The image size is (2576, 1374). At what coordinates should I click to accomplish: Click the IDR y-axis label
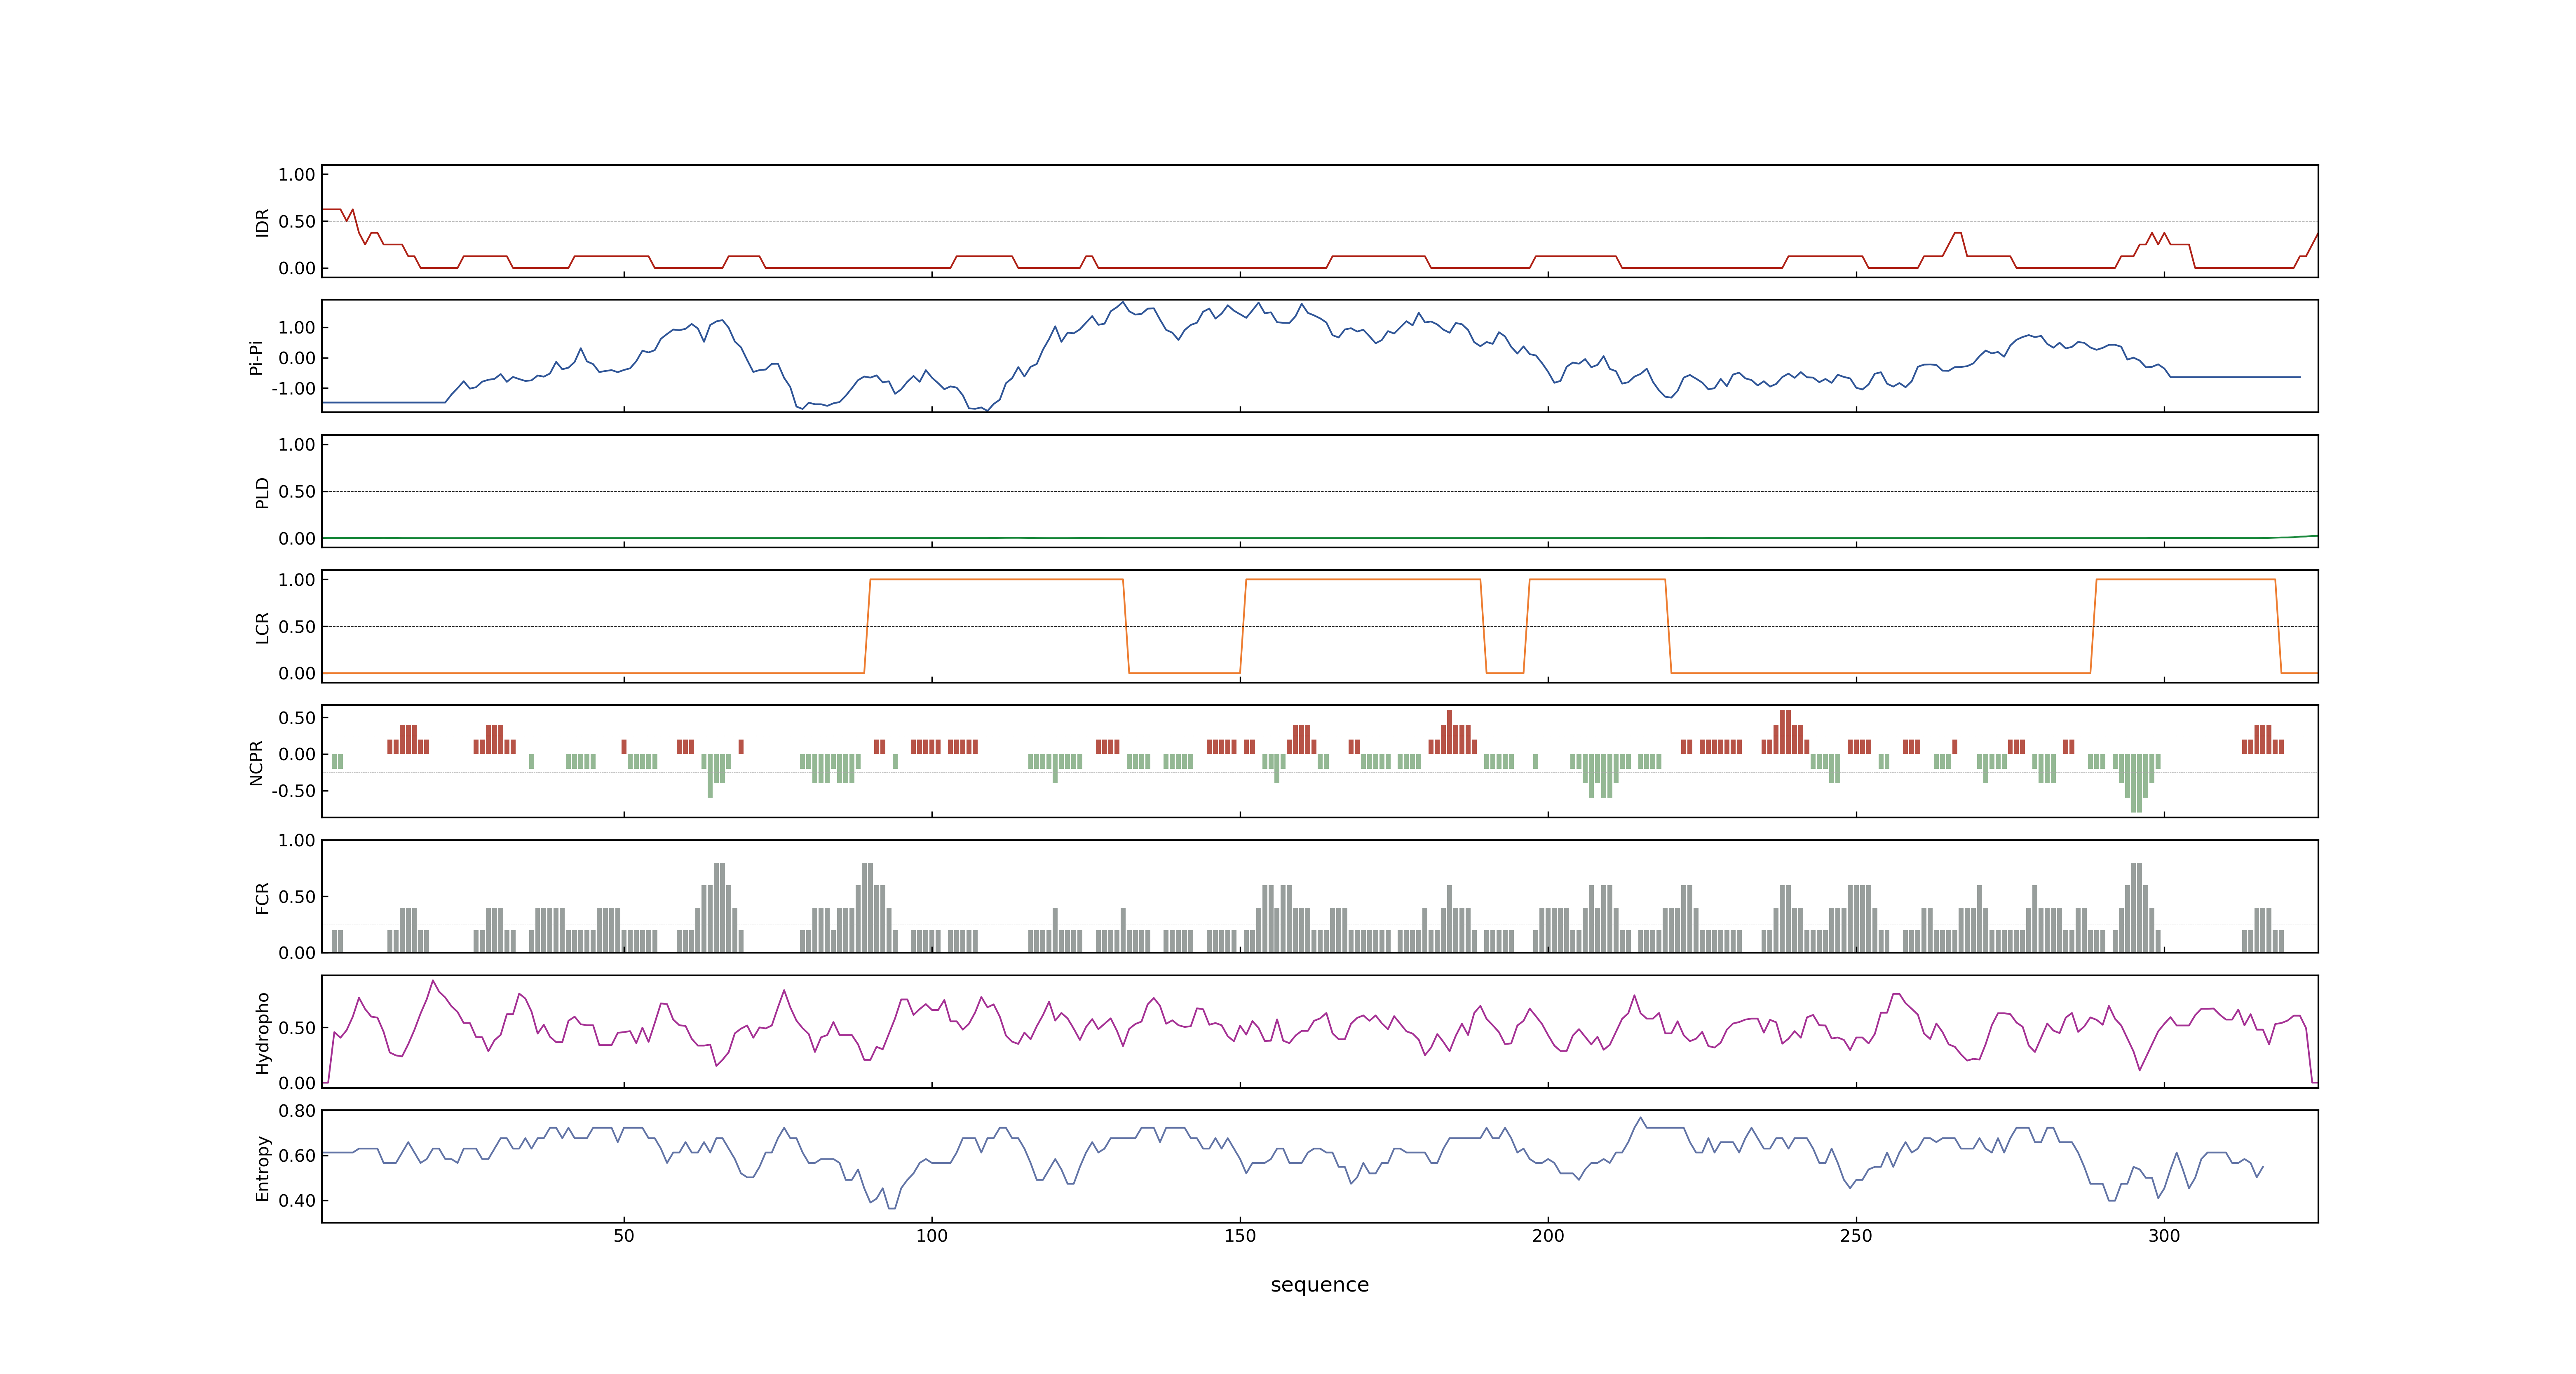click(x=263, y=222)
